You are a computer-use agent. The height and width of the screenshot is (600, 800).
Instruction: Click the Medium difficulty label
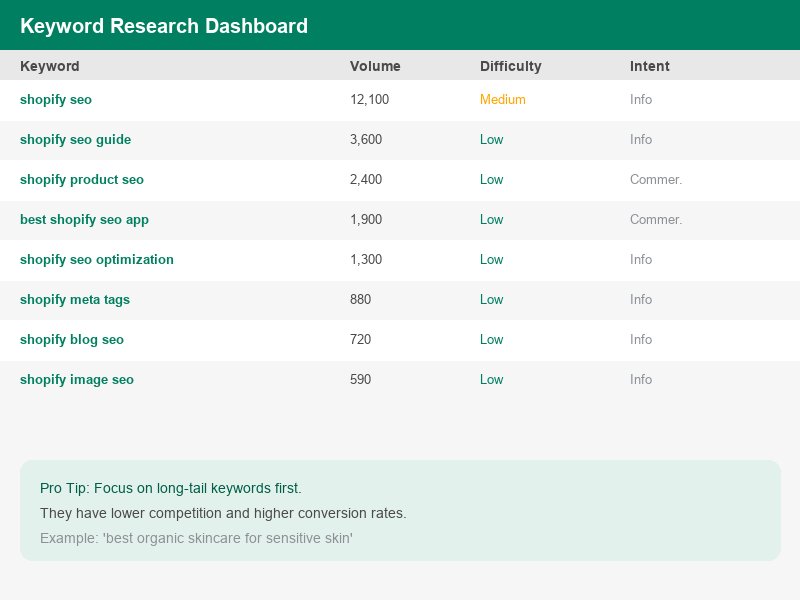(503, 99)
